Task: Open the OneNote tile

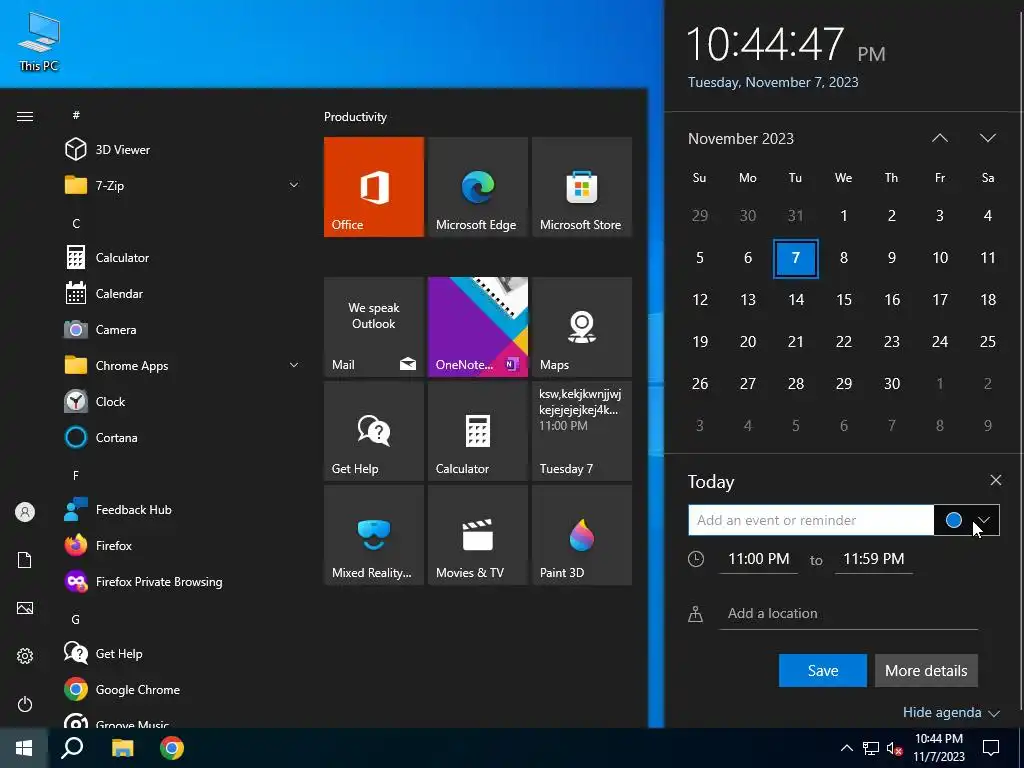Action: [477, 327]
